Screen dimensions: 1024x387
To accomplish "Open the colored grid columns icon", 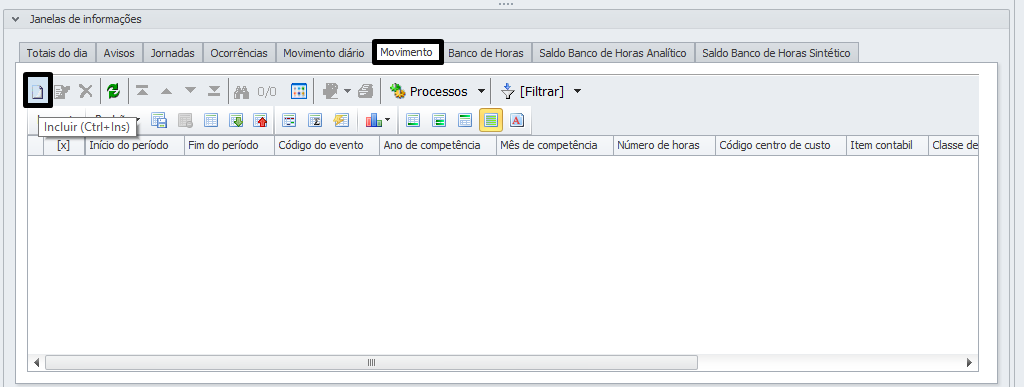I will [298, 91].
